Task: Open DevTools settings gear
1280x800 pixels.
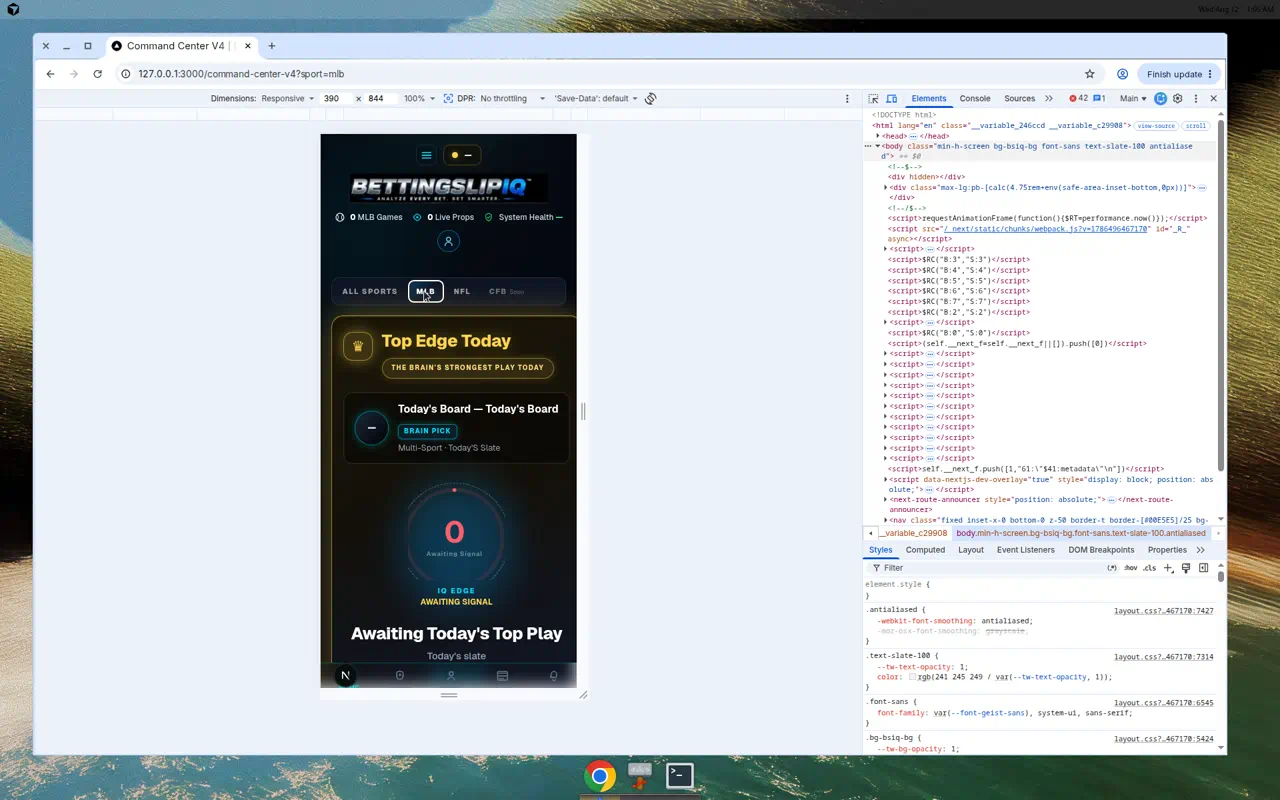Action: (x=1178, y=99)
